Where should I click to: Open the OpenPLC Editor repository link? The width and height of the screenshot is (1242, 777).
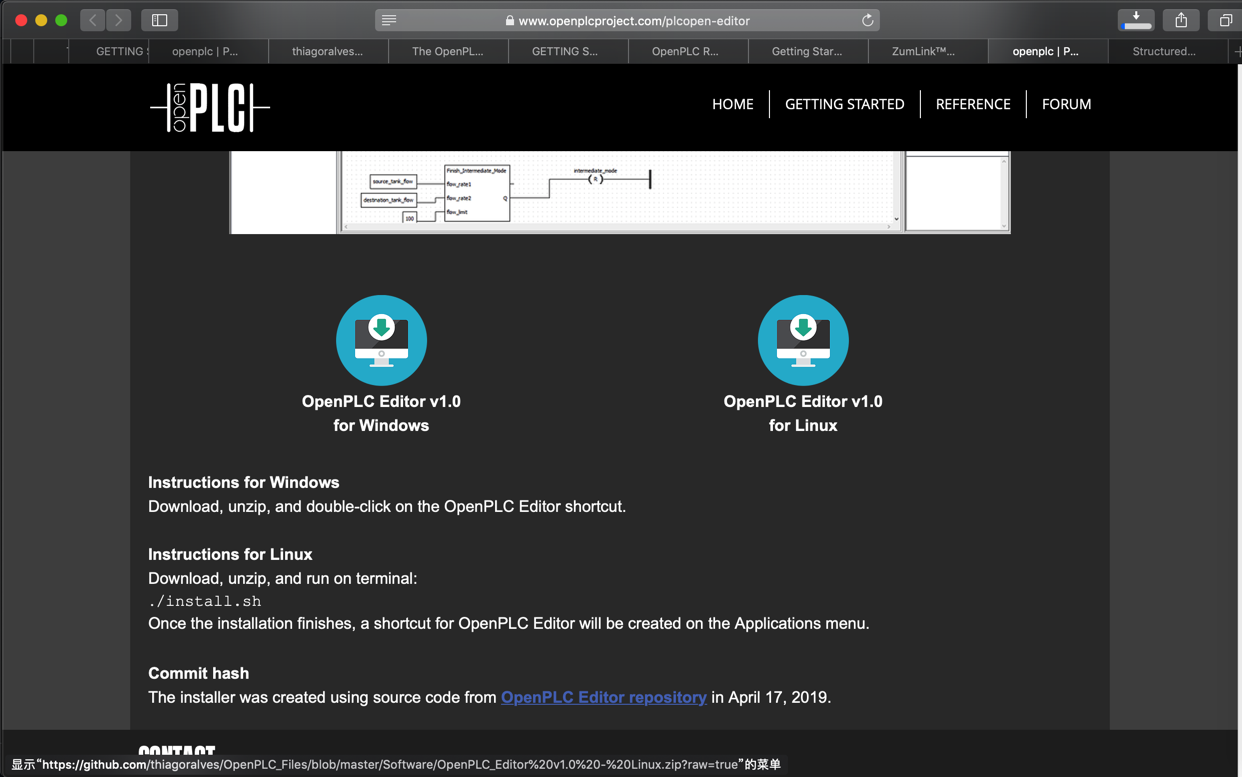[604, 697]
